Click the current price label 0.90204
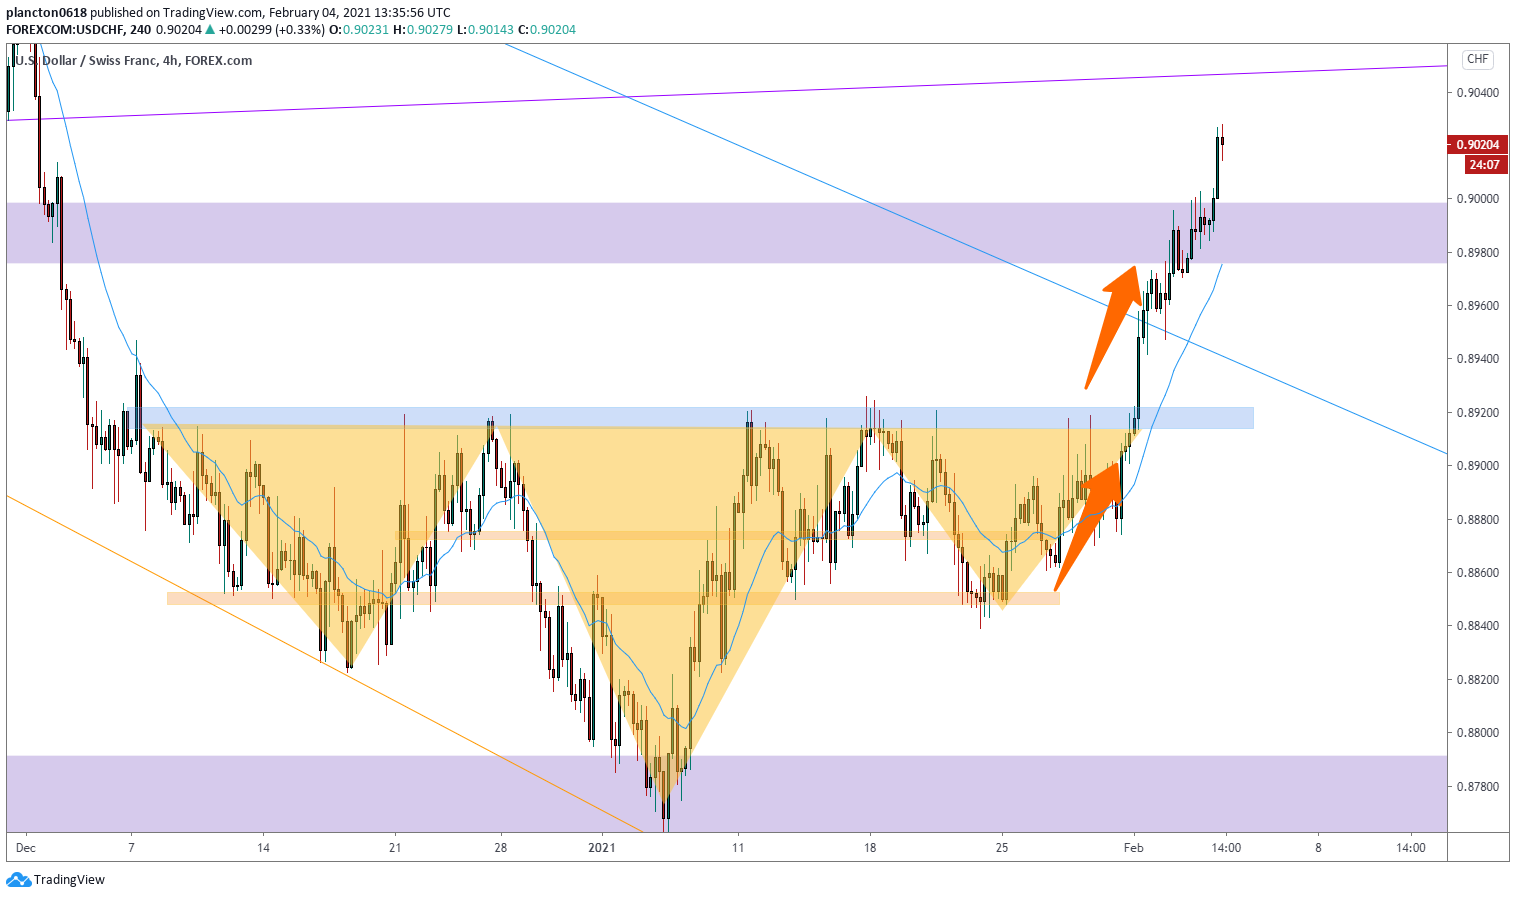Image resolution: width=1516 pixels, height=898 pixels. coord(1477,145)
